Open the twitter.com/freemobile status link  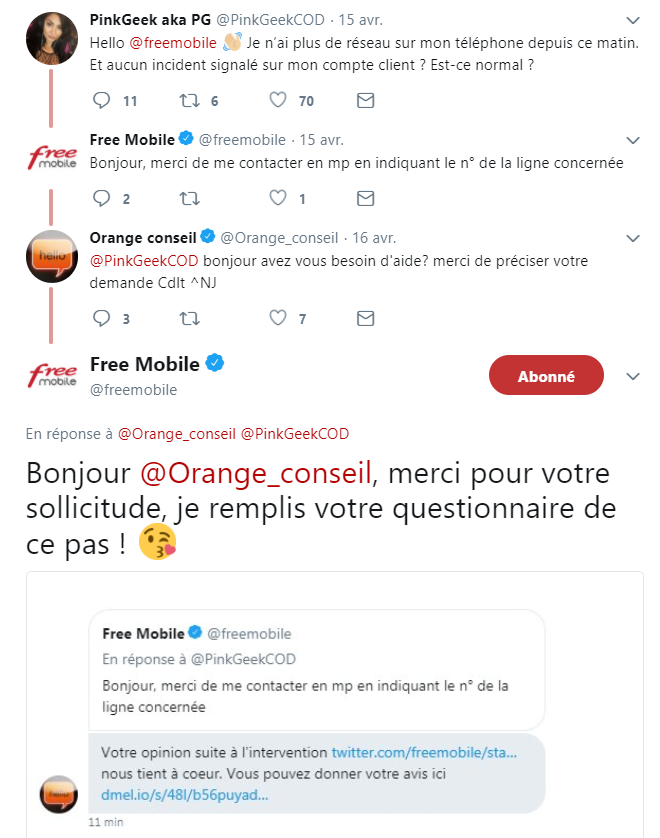423,751
